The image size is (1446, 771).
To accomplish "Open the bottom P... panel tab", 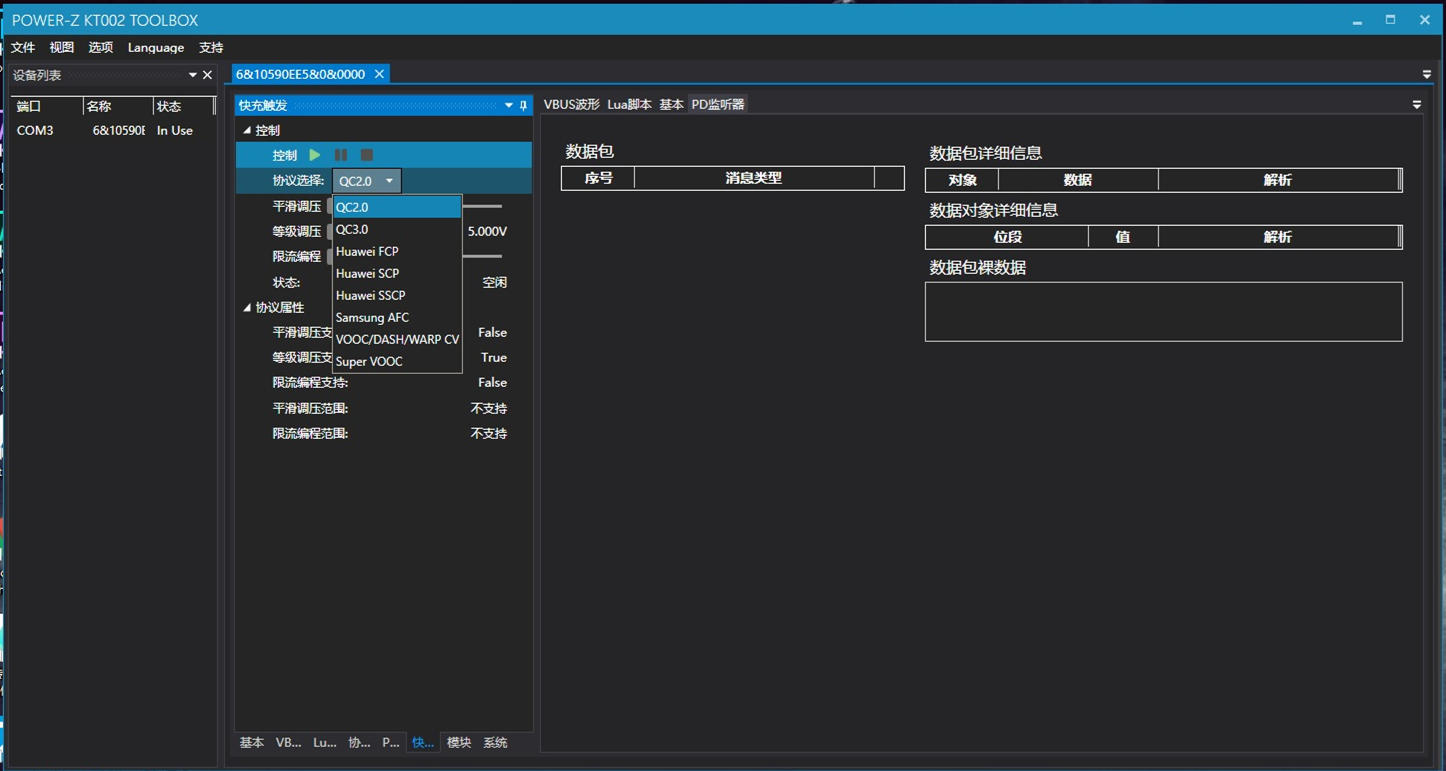I will click(x=391, y=742).
